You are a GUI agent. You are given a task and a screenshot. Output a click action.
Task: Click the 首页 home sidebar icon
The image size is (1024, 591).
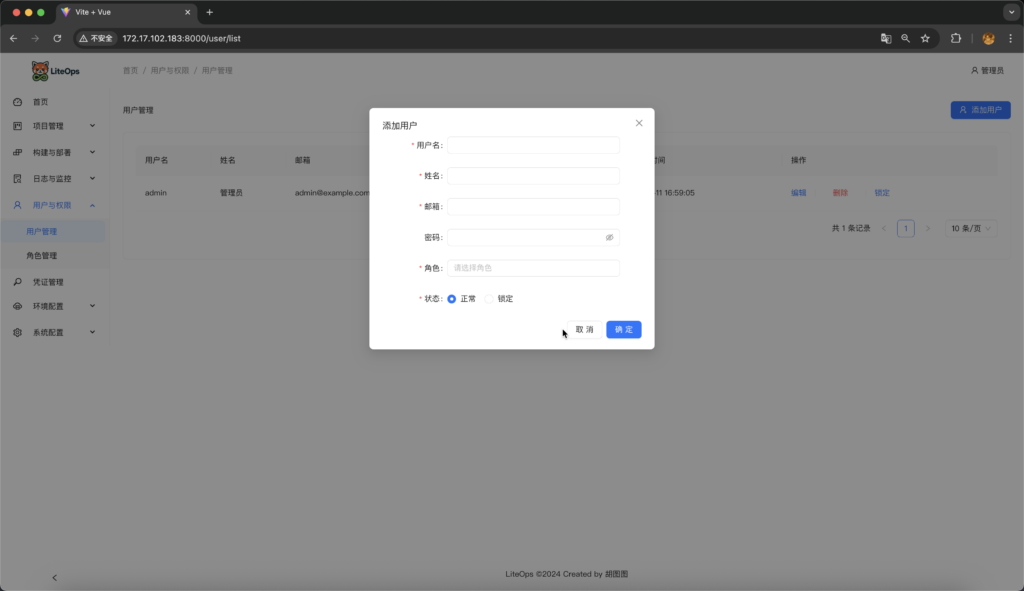point(18,102)
